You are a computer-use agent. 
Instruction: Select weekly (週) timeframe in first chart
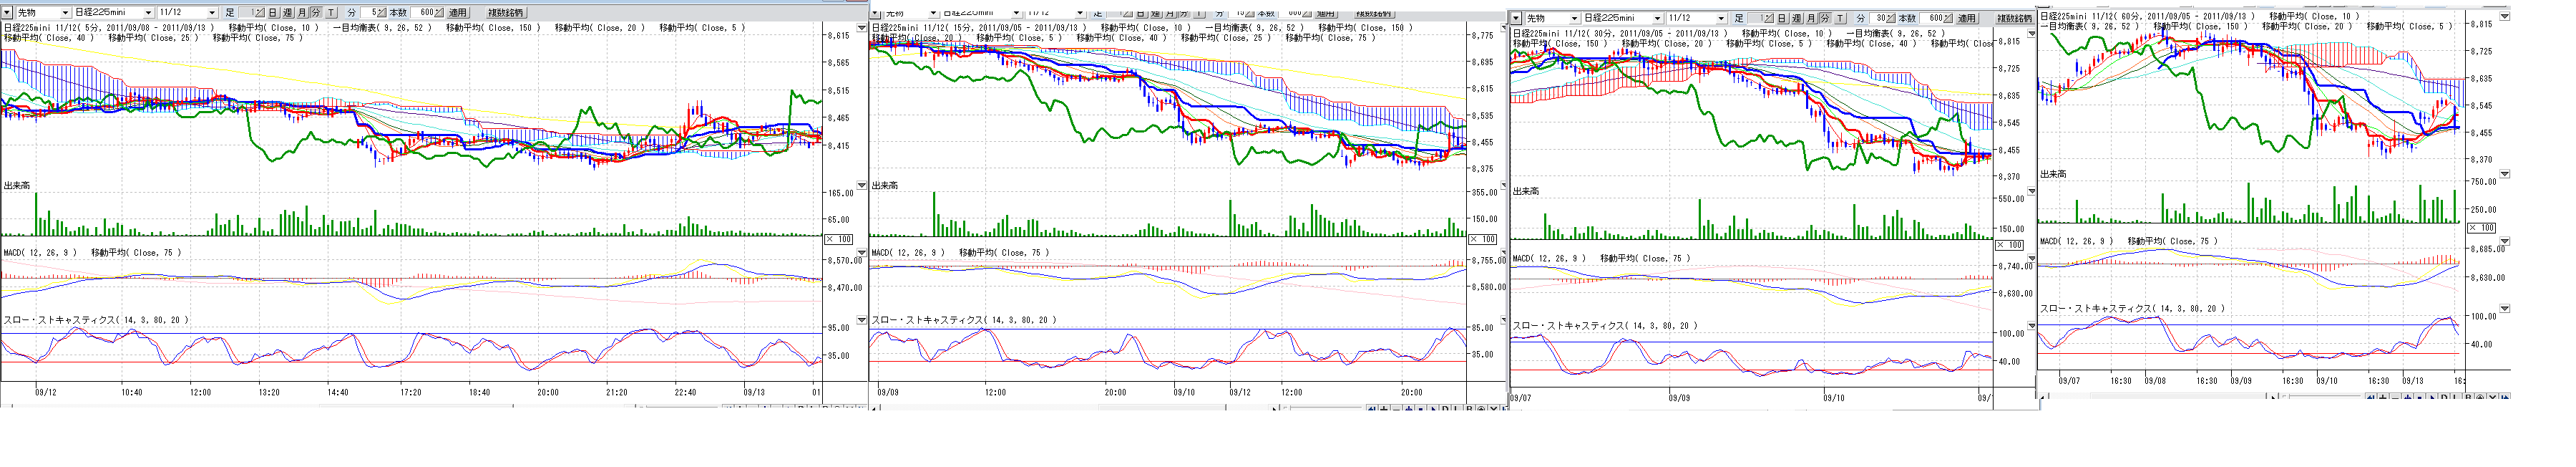coord(287,13)
